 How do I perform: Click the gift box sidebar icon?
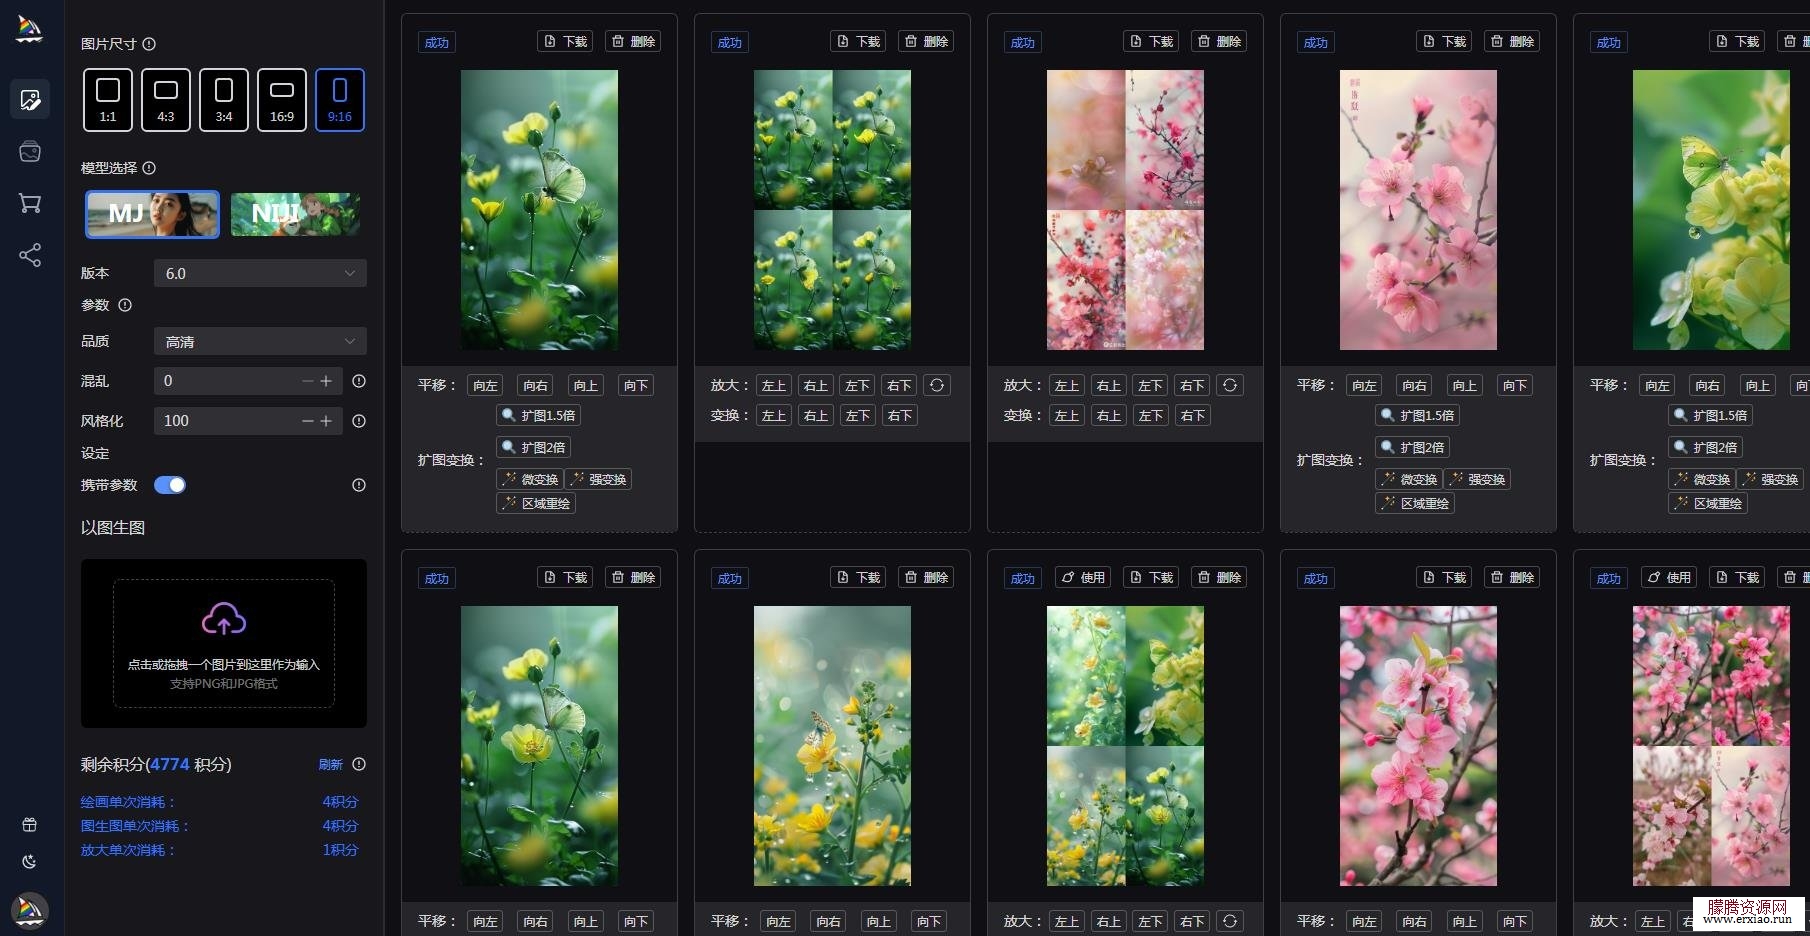30,825
